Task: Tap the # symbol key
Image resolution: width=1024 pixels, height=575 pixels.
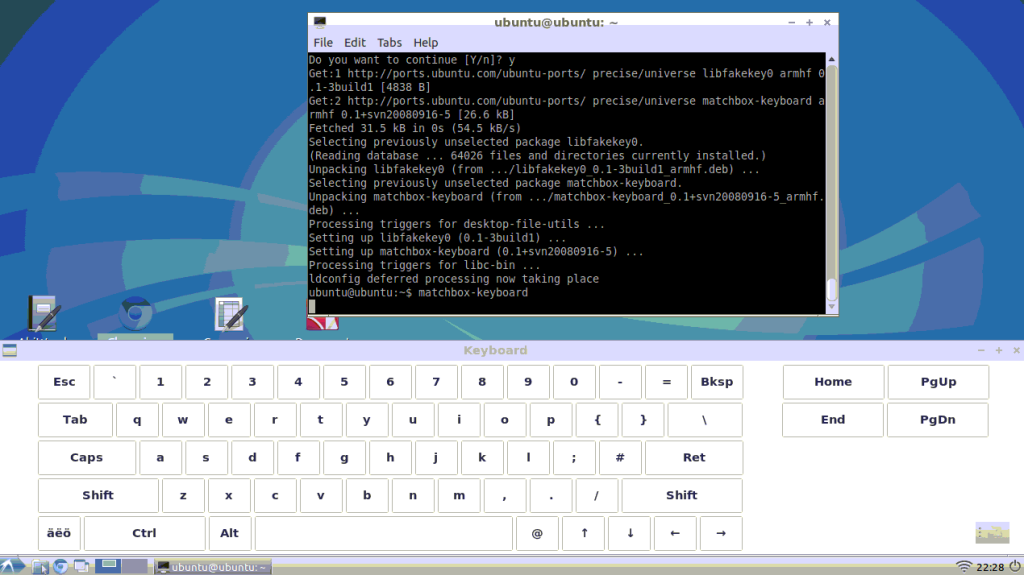Action: [x=620, y=457]
